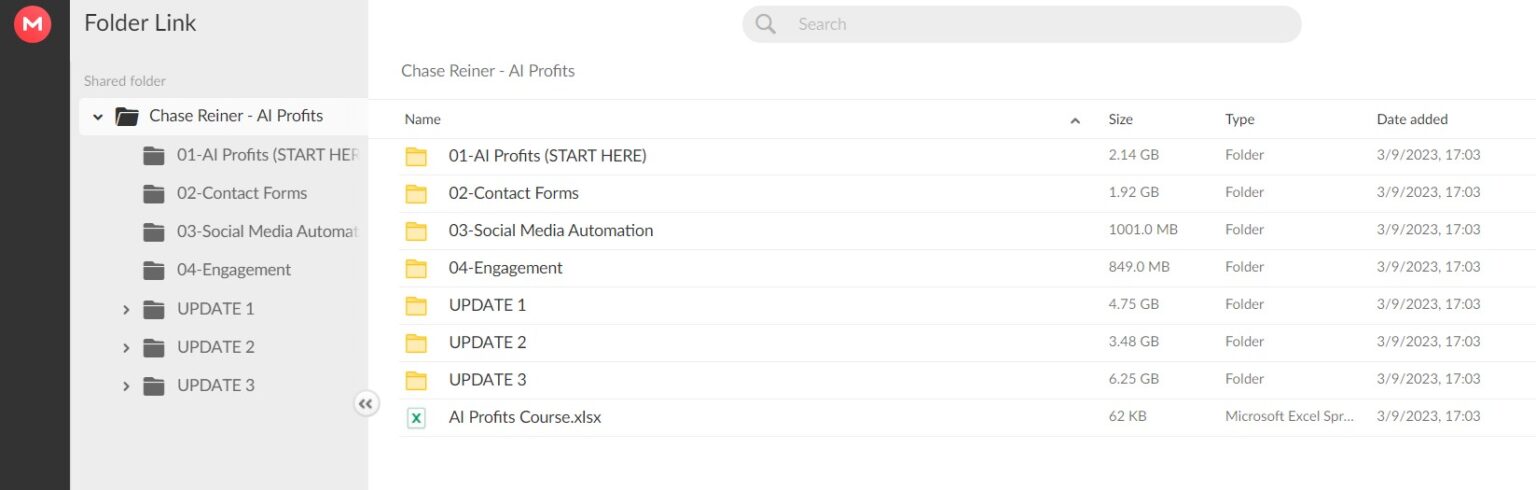The height and width of the screenshot is (490, 1536).
Task: Collapse the Chase Reiner - AI Profits tree
Action: [x=97, y=117]
